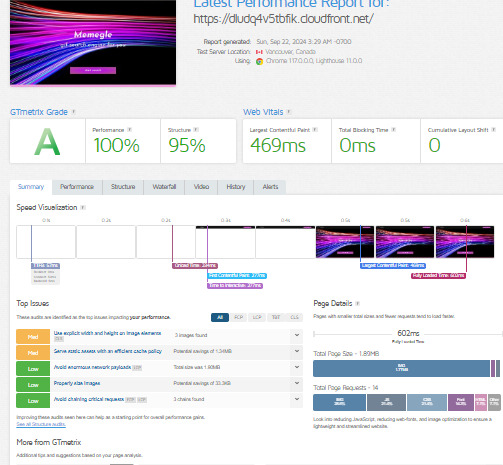This screenshot has width=503, height=465.
Task: Filter top issues by LCP
Action: click(x=257, y=317)
